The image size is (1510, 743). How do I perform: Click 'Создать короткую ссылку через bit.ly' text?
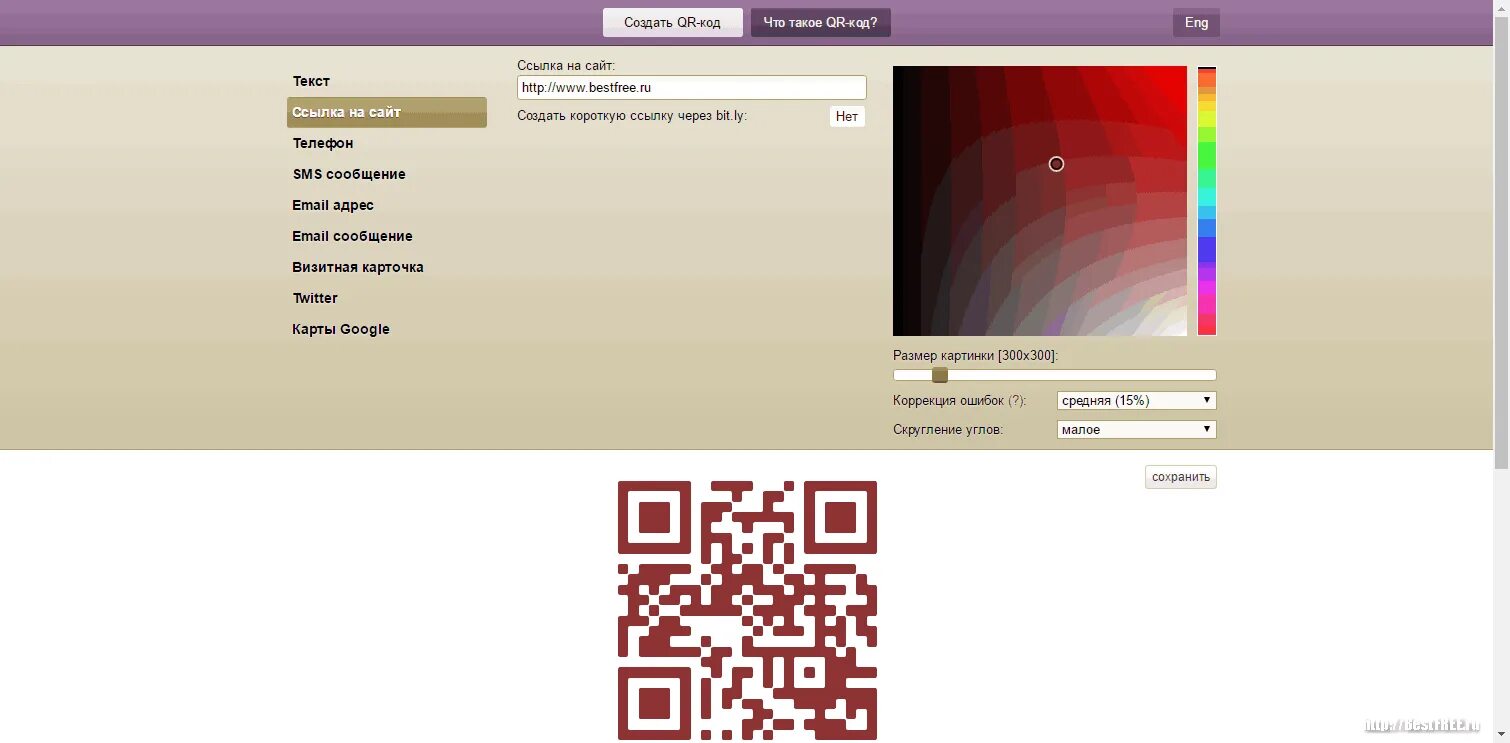click(x=632, y=116)
